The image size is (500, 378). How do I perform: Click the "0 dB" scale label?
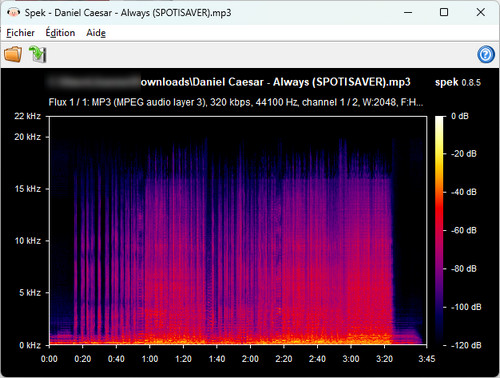click(x=460, y=116)
